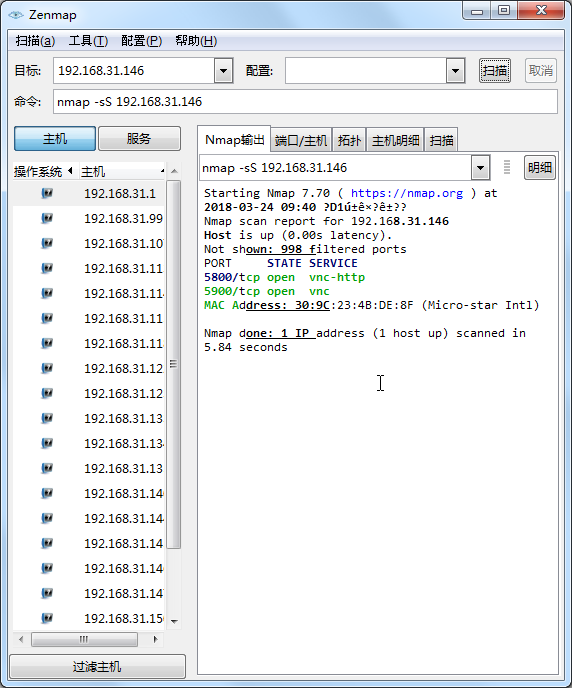Click the host list scroll-up arrow
This screenshot has height=688, width=572.
tap(174, 171)
